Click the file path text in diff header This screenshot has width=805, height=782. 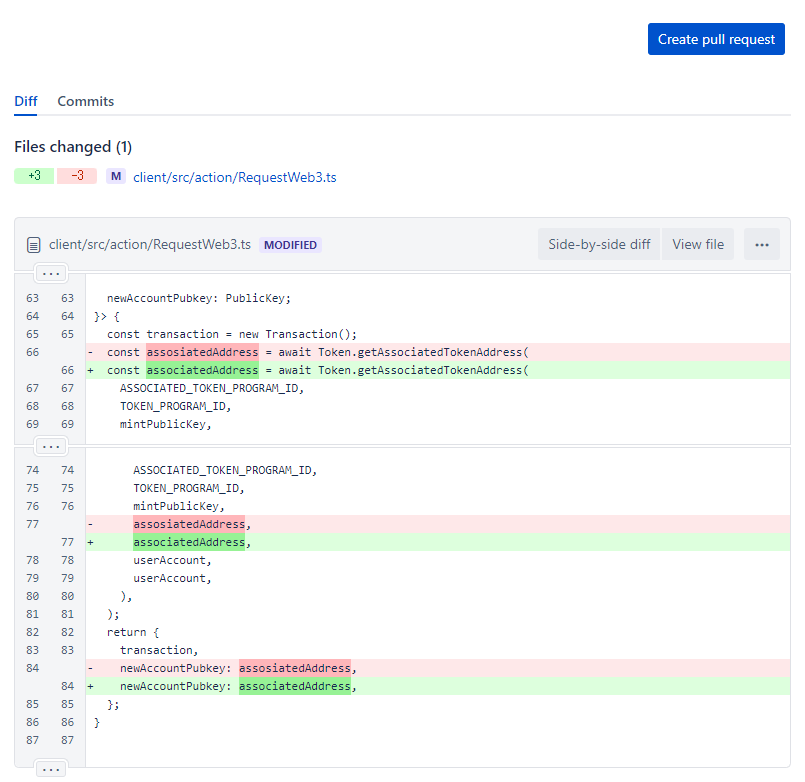150,244
